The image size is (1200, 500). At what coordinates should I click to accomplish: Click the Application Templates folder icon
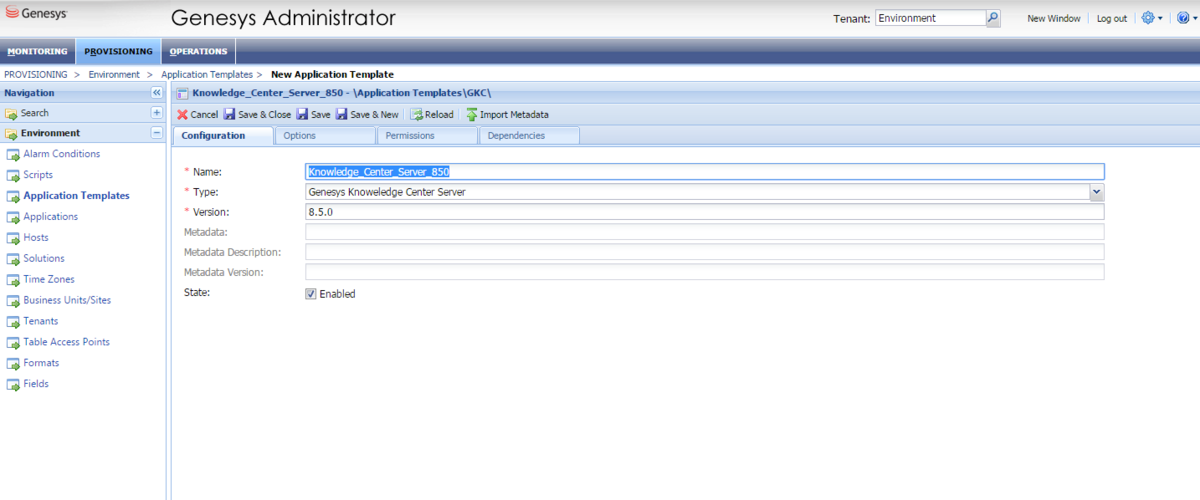coord(13,196)
